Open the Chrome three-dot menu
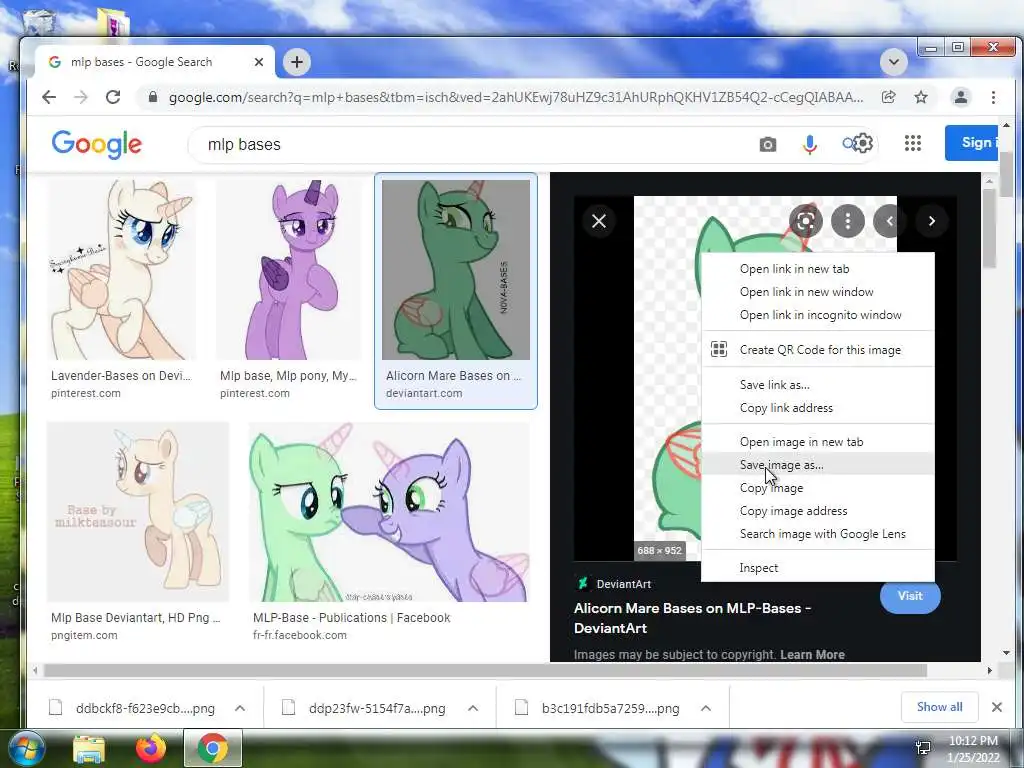Image resolution: width=1024 pixels, height=768 pixels. (x=993, y=97)
